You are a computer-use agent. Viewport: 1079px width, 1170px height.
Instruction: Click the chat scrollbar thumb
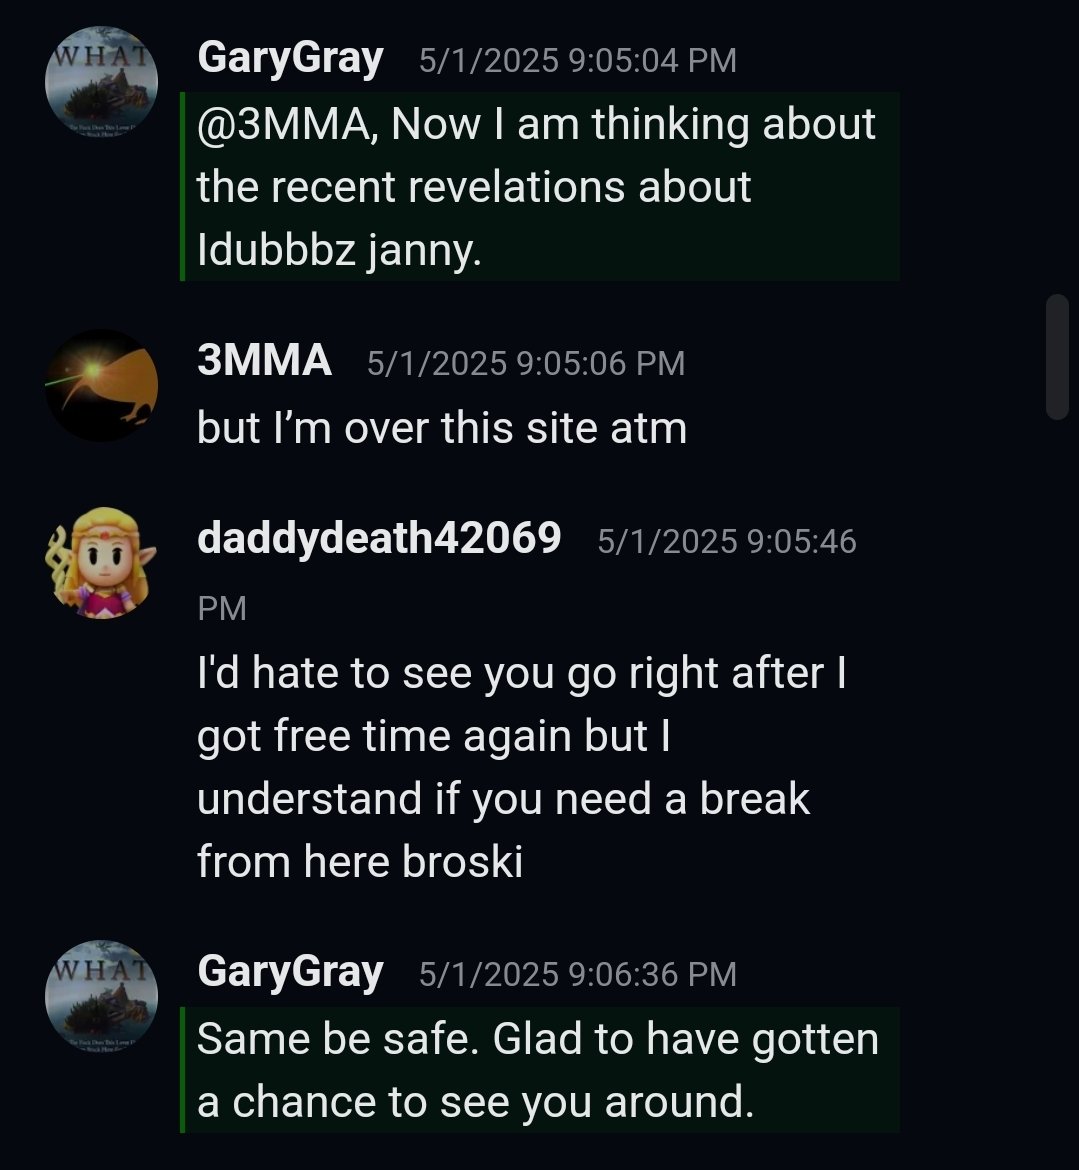1057,357
